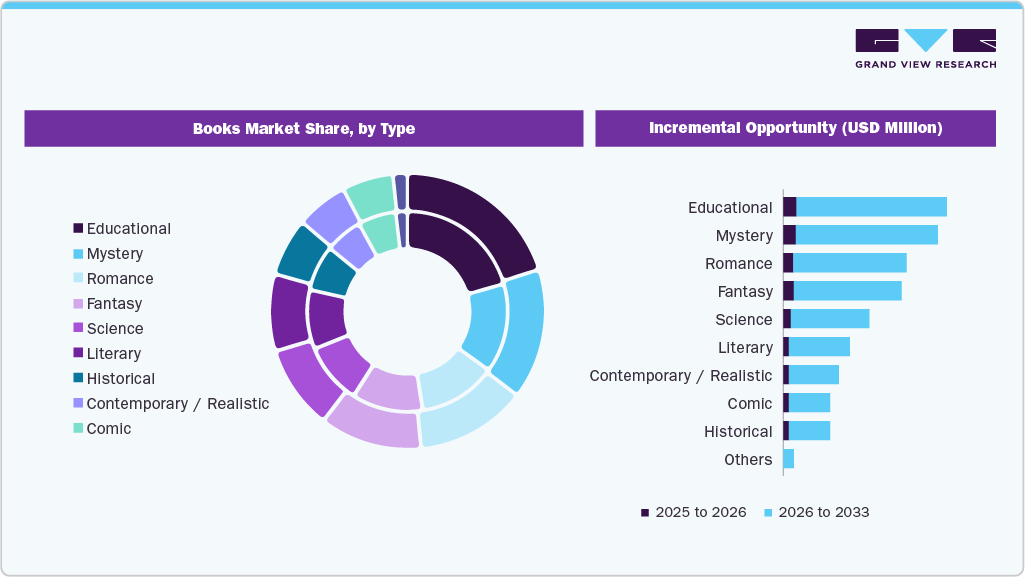This screenshot has width=1025, height=577.
Task: Click the Others bar
Action: [x=790, y=459]
